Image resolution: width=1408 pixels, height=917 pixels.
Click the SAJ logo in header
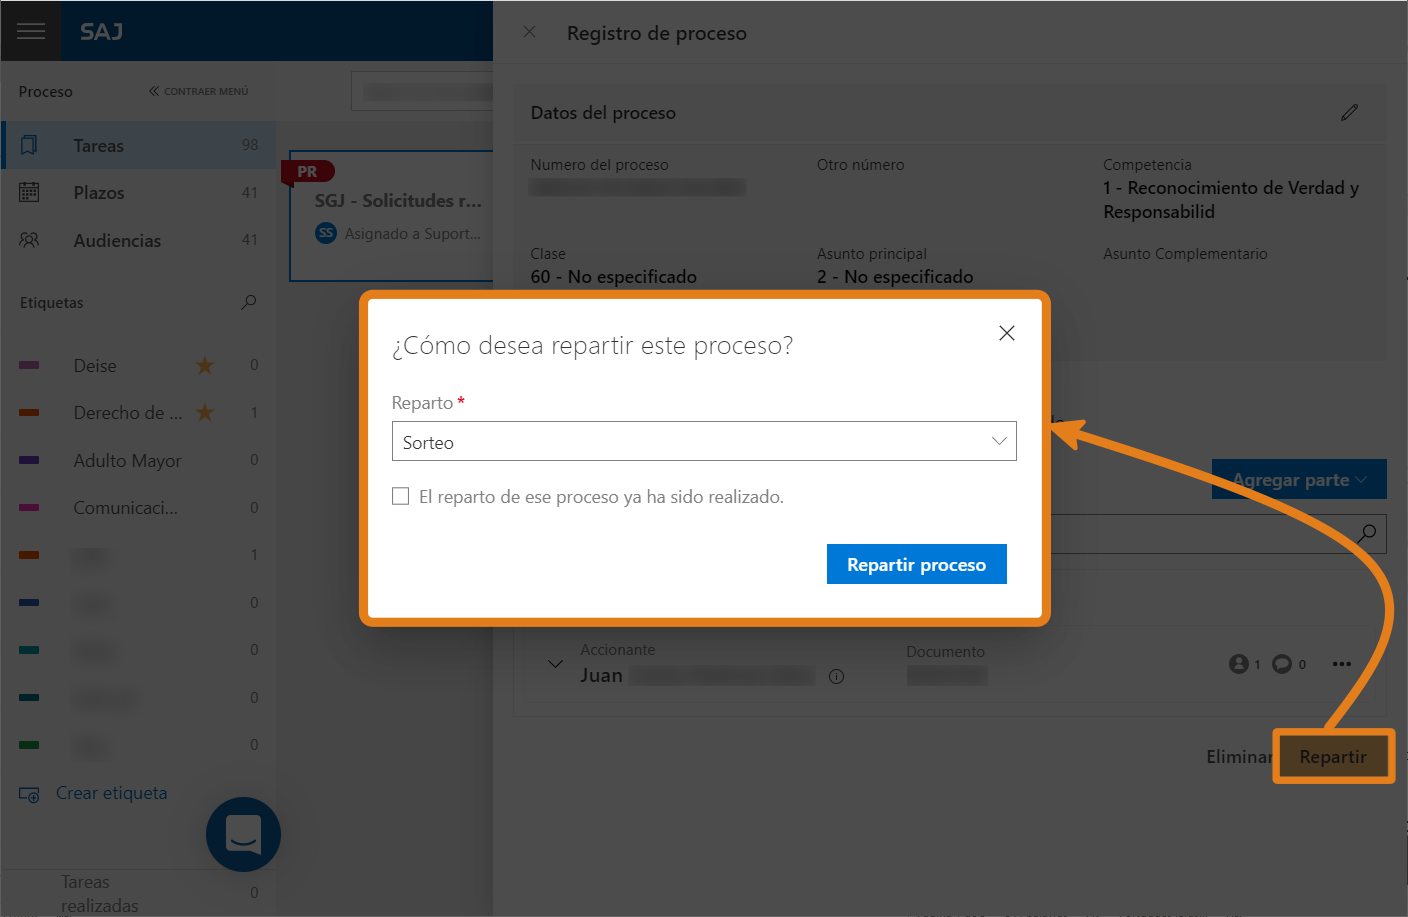pos(101,31)
